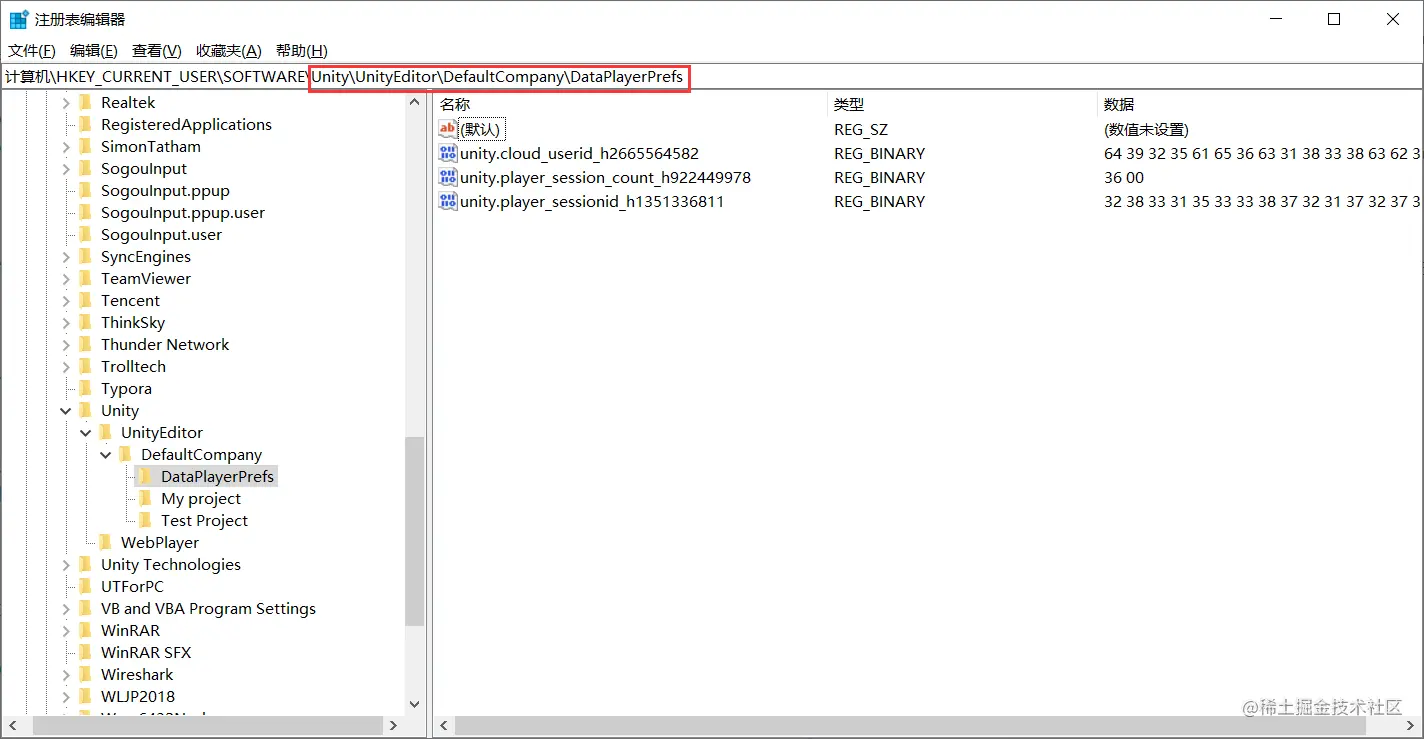Click the DataPlayerPrefs folder icon
The height and width of the screenshot is (739, 1424).
click(145, 477)
